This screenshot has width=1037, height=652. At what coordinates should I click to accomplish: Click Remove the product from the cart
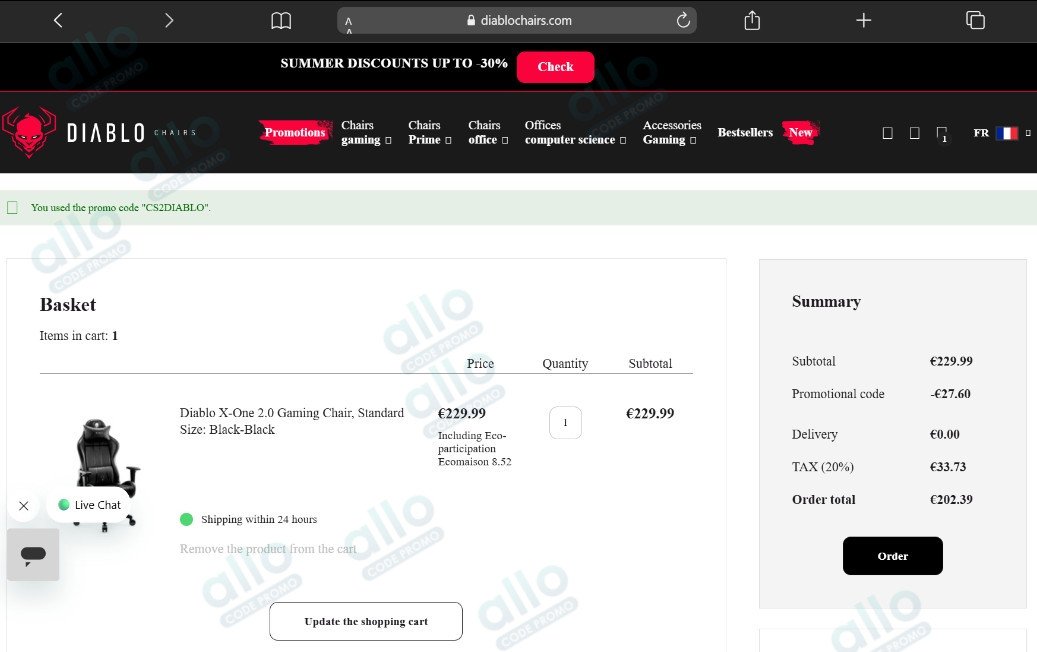268,549
